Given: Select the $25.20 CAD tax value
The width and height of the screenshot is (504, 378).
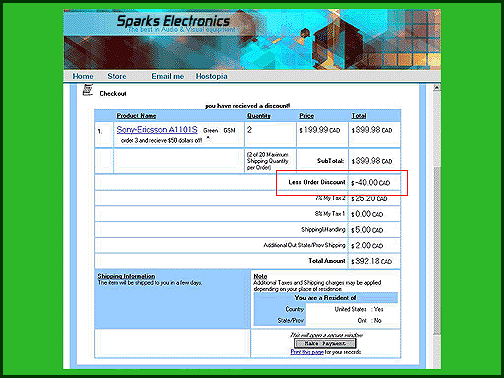Looking at the screenshot, I should pyautogui.click(x=369, y=199).
